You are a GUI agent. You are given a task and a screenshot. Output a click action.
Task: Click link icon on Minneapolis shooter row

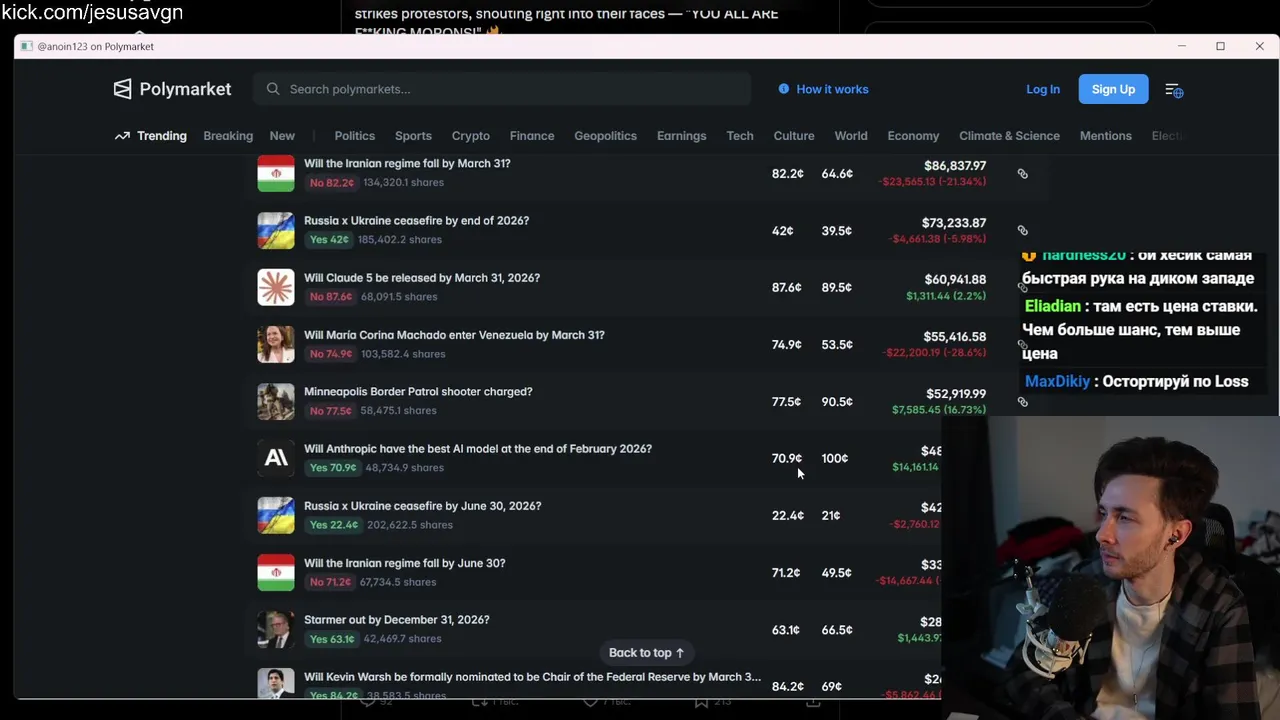click(x=1022, y=402)
